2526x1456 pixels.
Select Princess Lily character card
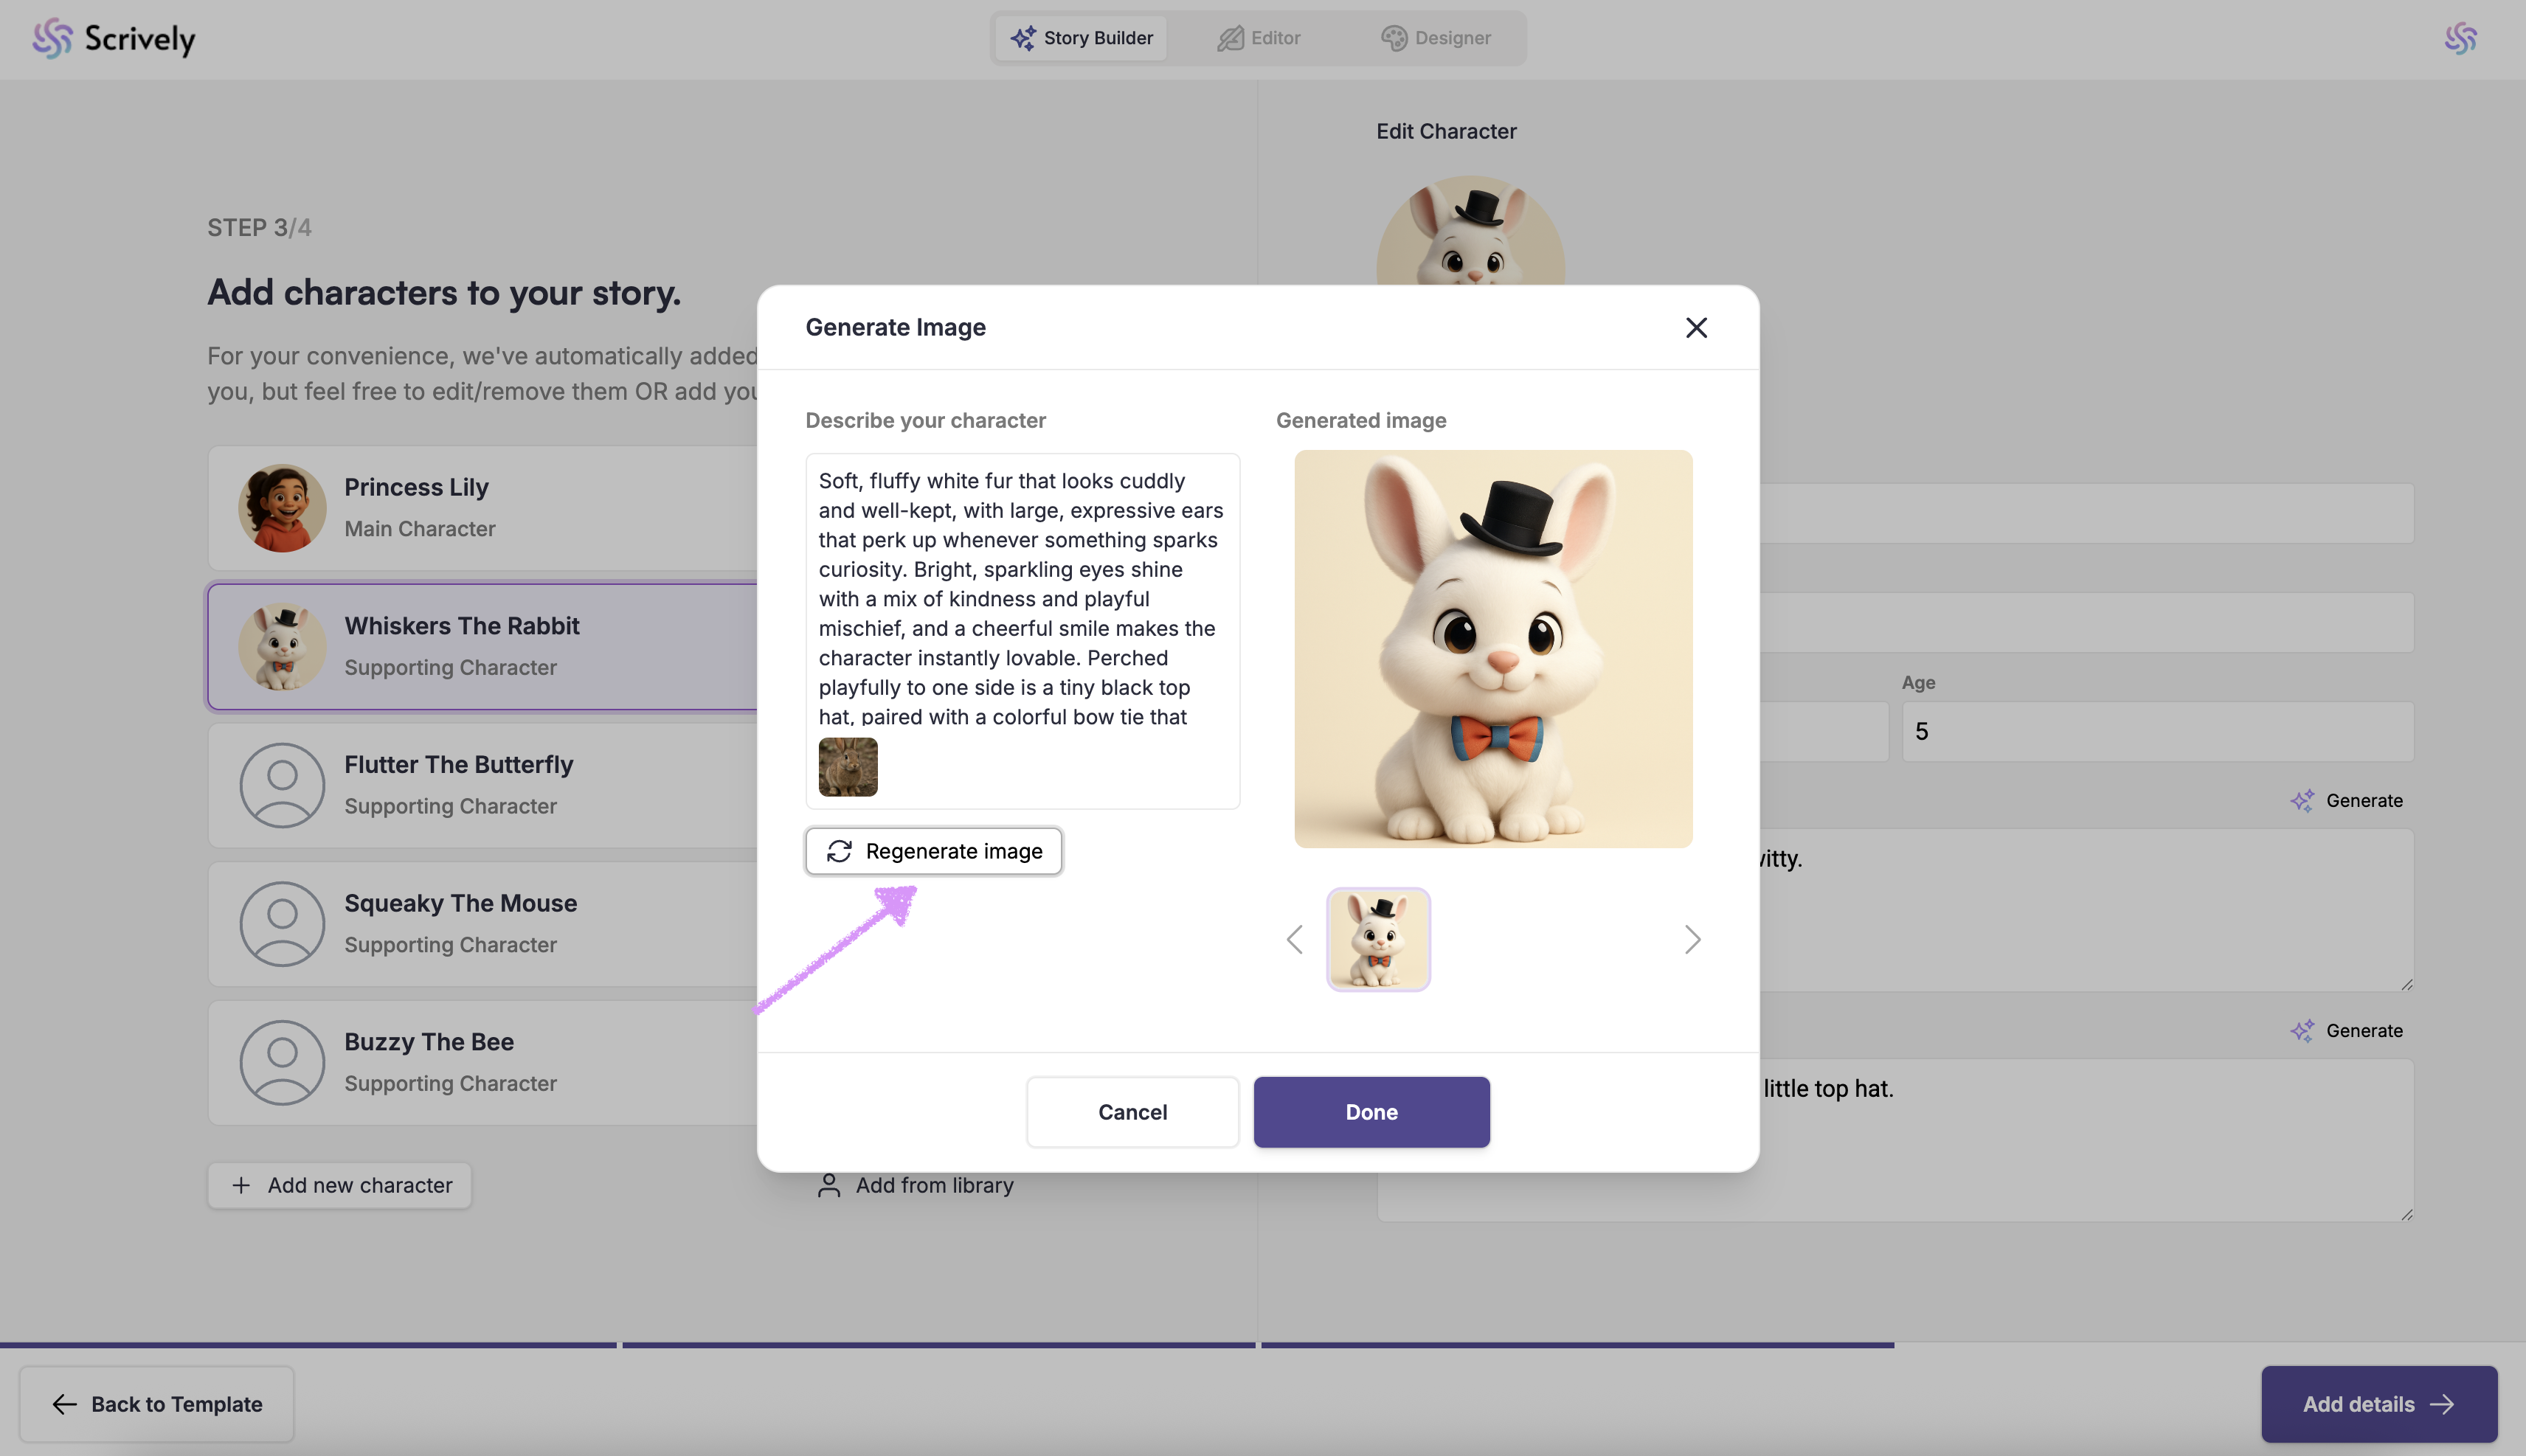click(482, 508)
